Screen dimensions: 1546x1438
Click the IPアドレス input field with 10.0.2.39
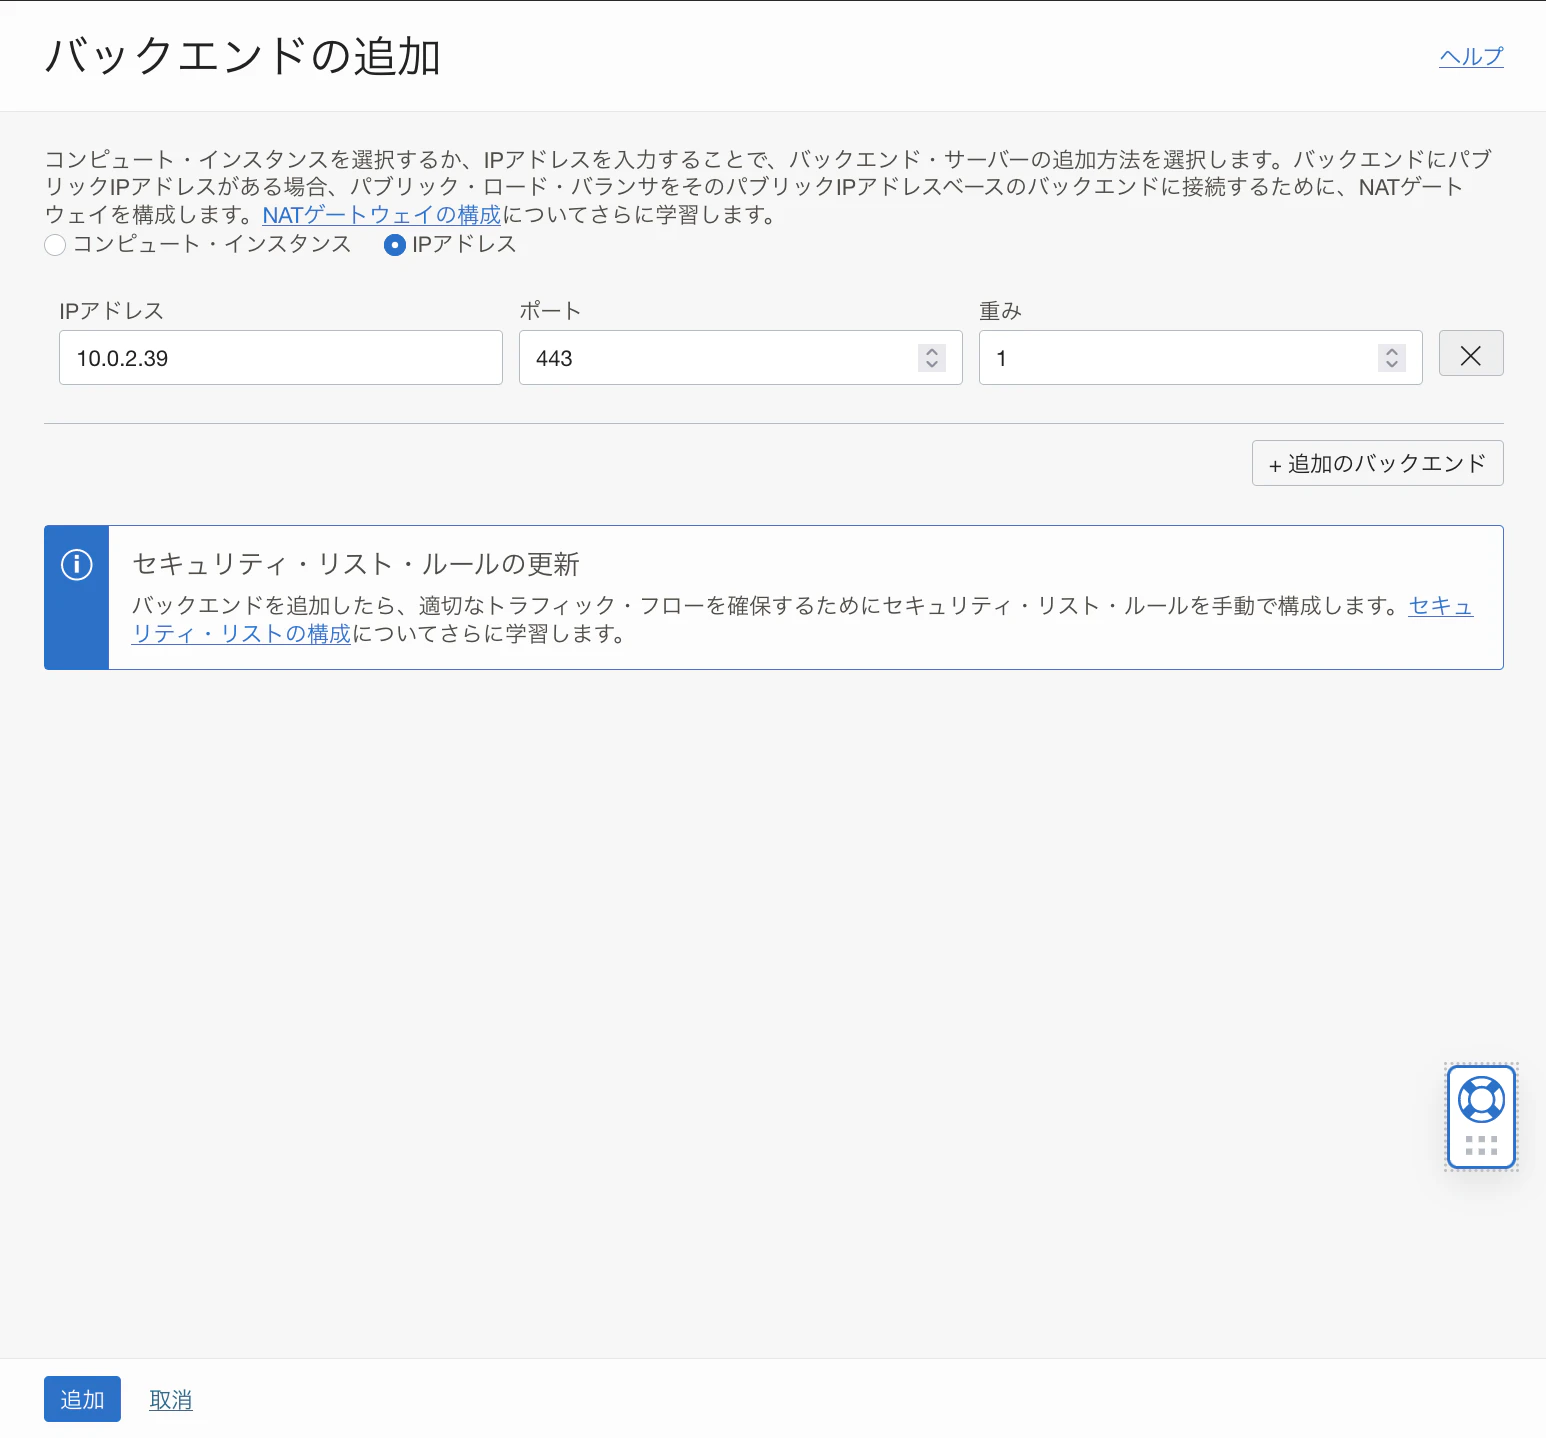281,358
